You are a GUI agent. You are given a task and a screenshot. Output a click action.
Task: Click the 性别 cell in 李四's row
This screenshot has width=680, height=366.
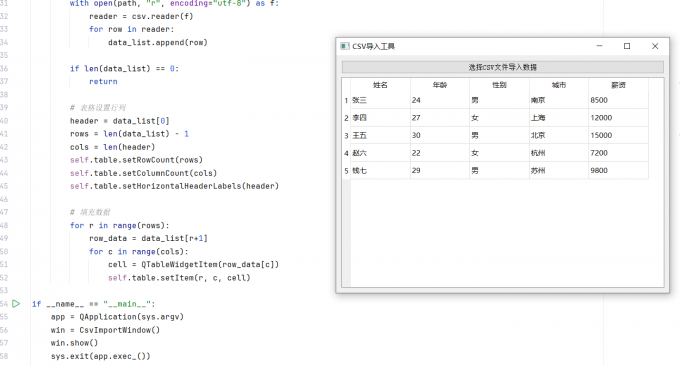(499, 118)
